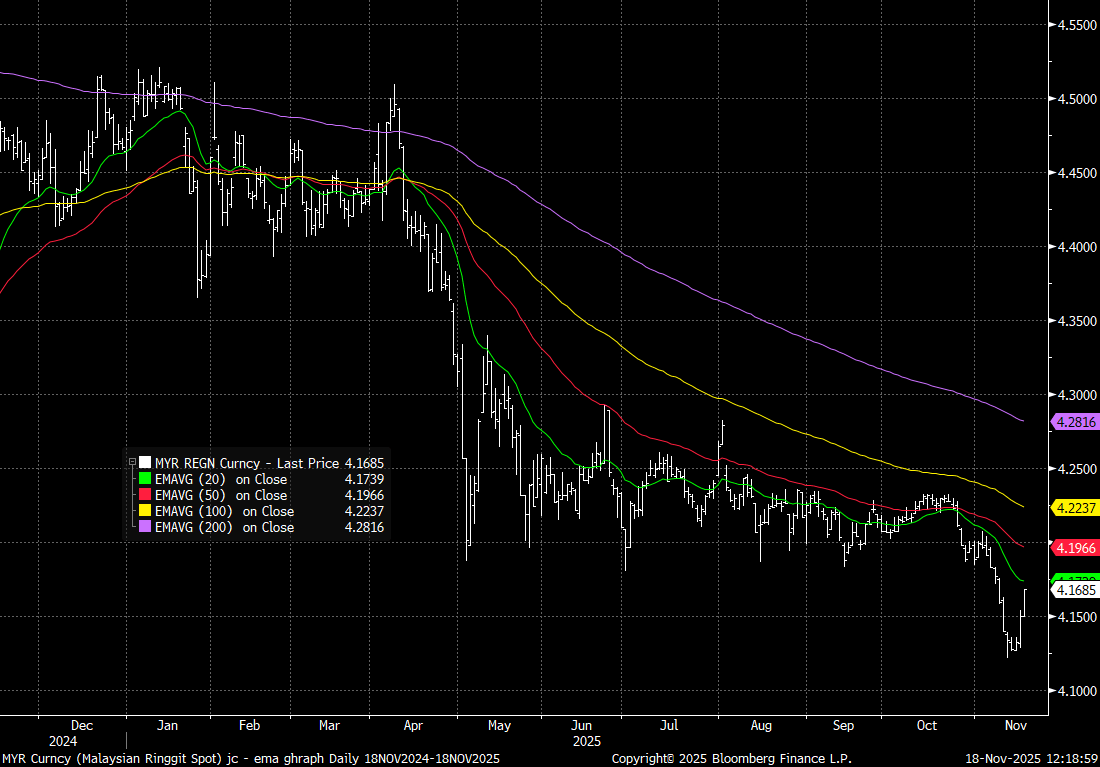Click the green EMAVG (20) legend swatch
Image resolution: width=1100 pixels, height=767 pixels.
click(x=145, y=479)
